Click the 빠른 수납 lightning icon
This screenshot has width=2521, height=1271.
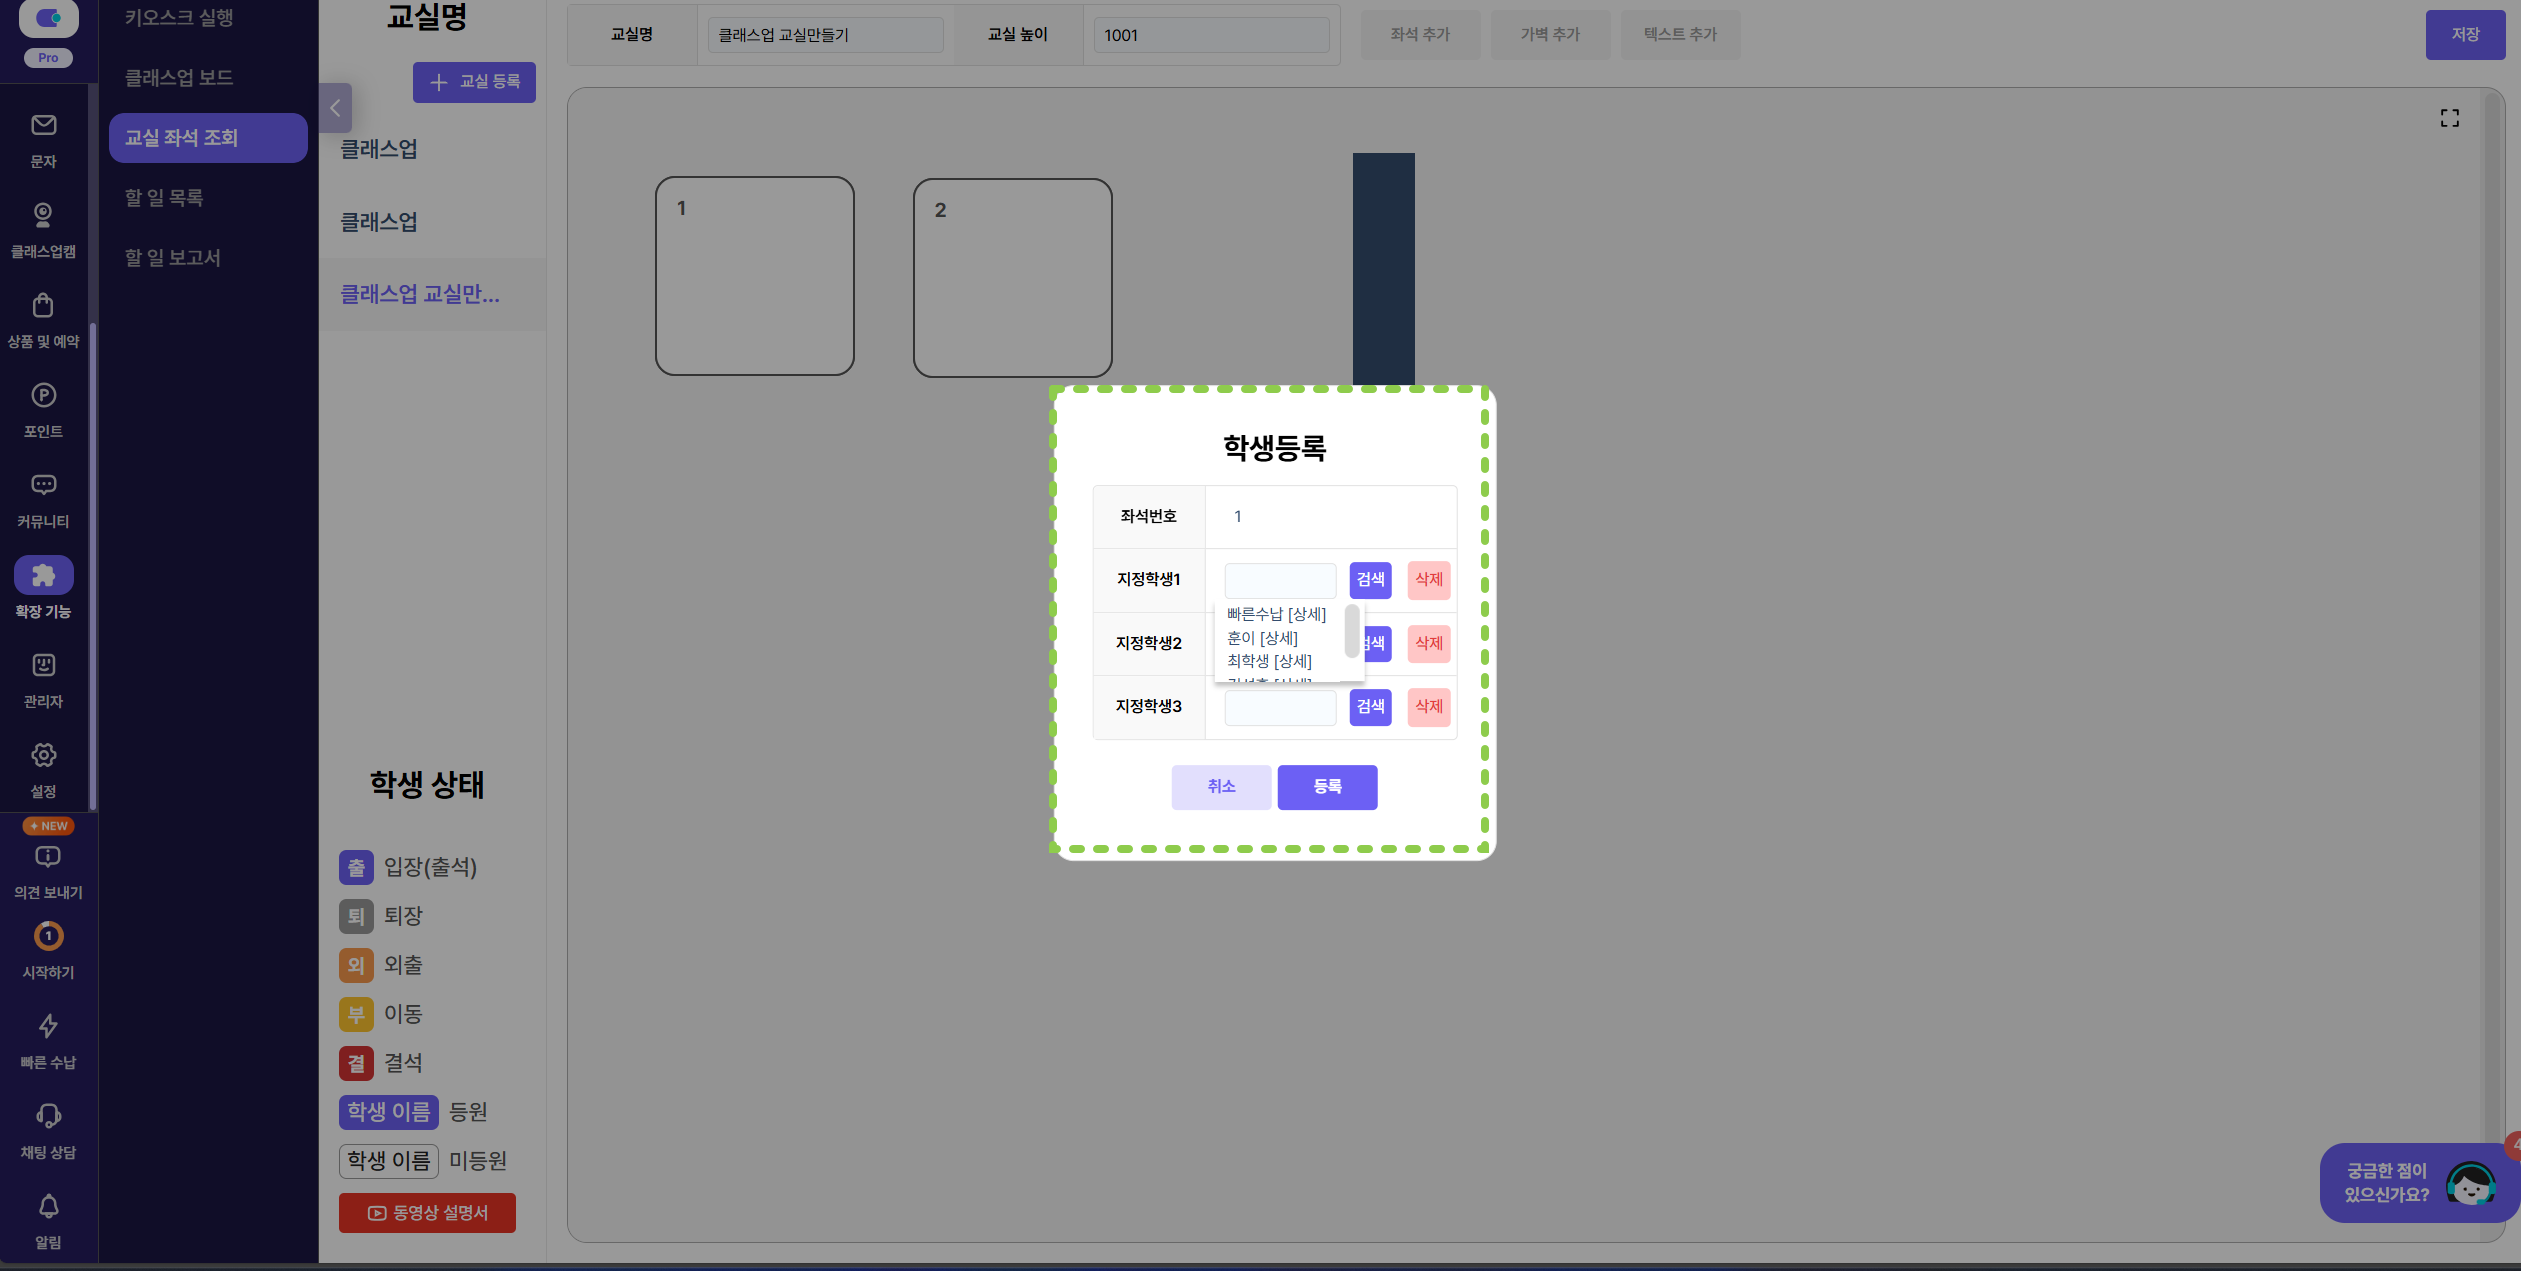coord(48,1026)
